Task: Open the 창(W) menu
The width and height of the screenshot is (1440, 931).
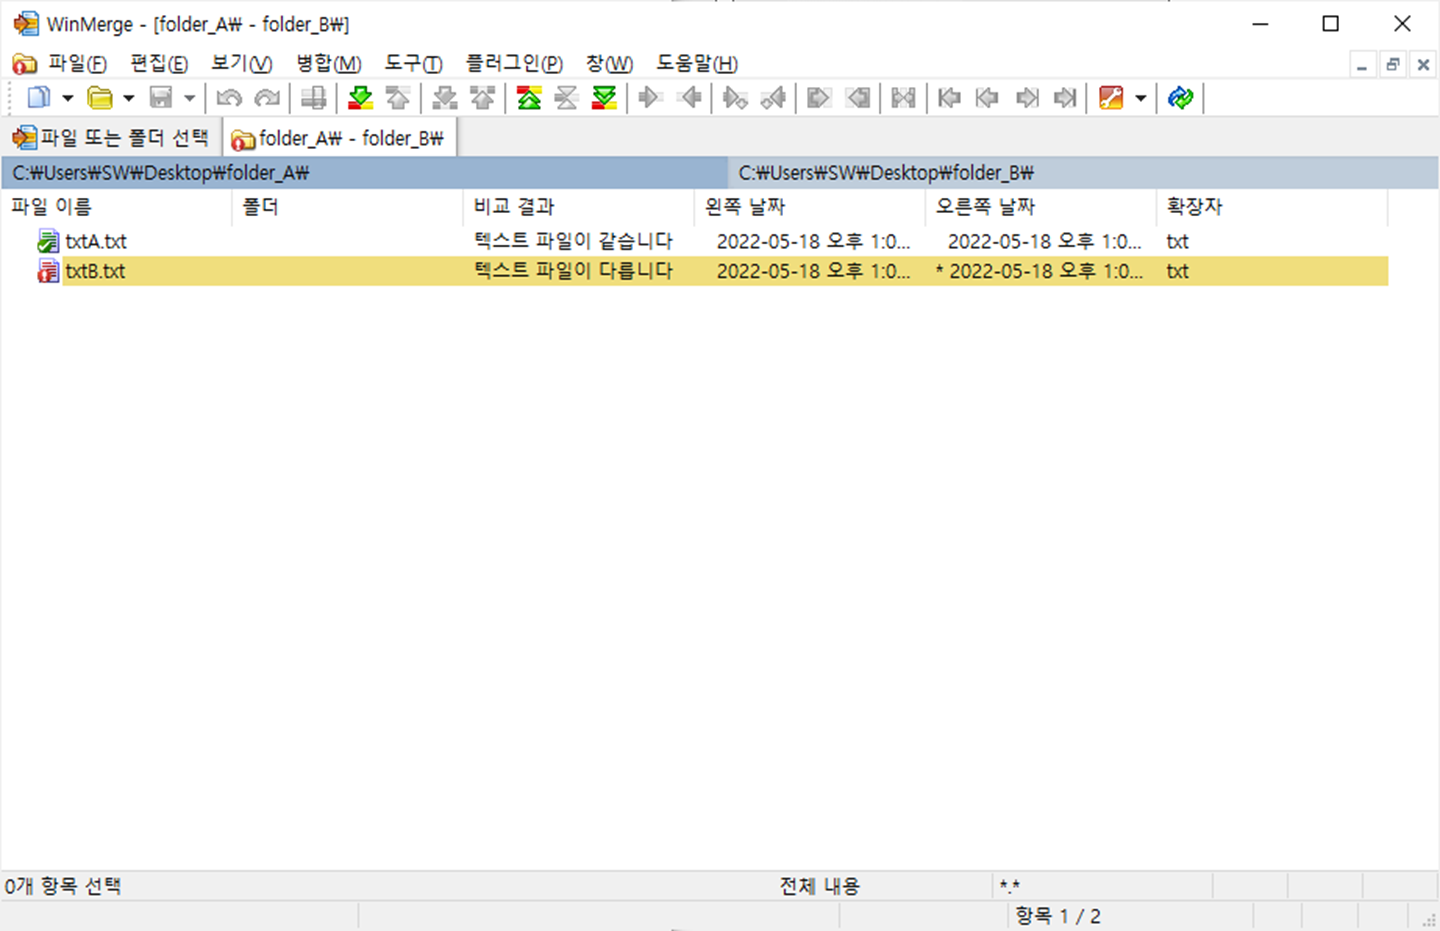Action: (610, 64)
